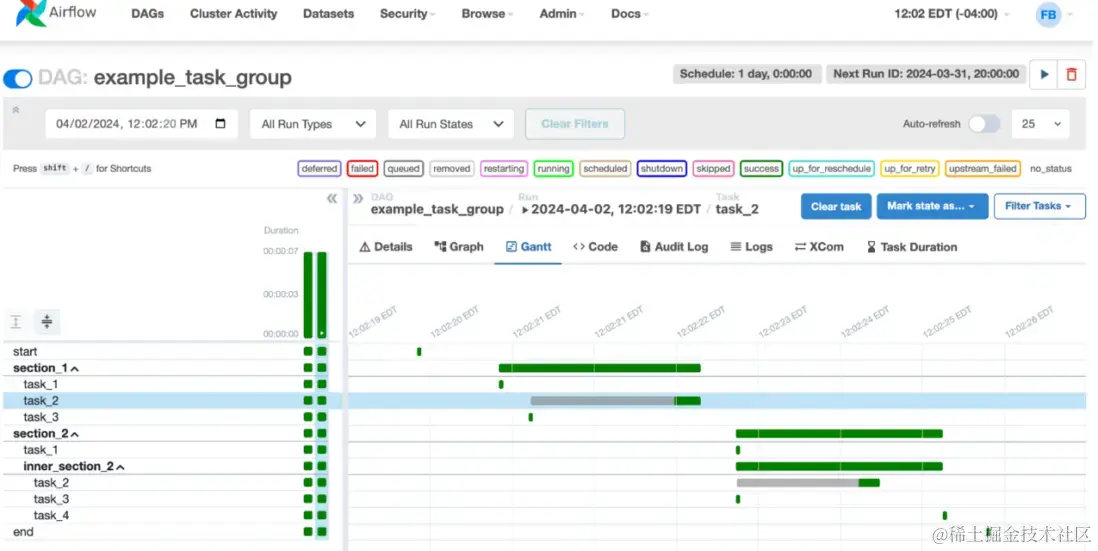Open the Datasets page

pos(328,14)
